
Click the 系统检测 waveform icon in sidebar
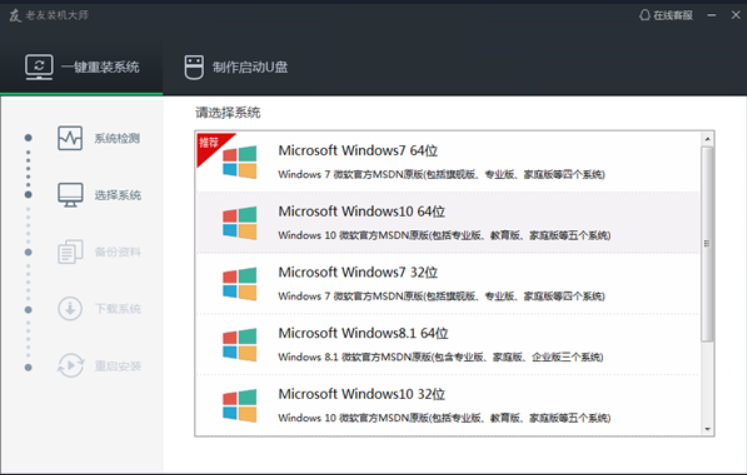pyautogui.click(x=70, y=138)
